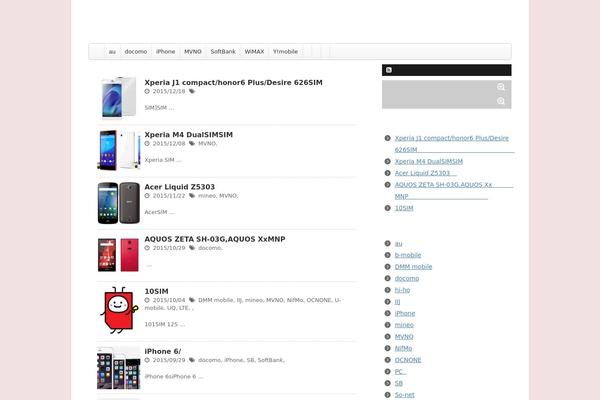Open the IIJ category in sidebar

[398, 302]
